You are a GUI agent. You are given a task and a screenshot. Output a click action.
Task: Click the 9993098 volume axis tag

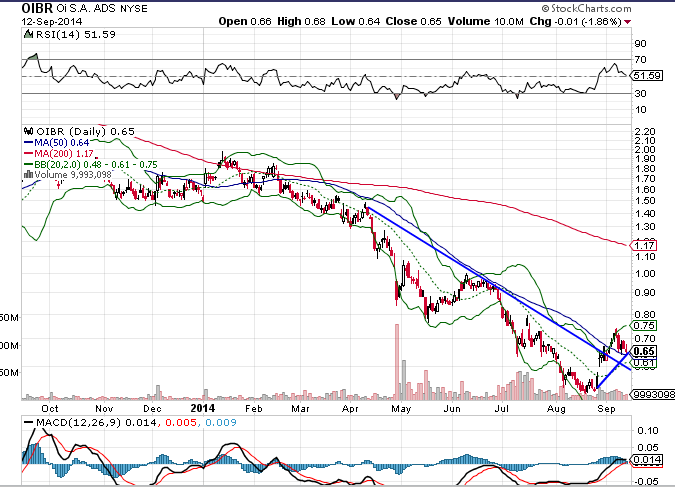point(653,394)
